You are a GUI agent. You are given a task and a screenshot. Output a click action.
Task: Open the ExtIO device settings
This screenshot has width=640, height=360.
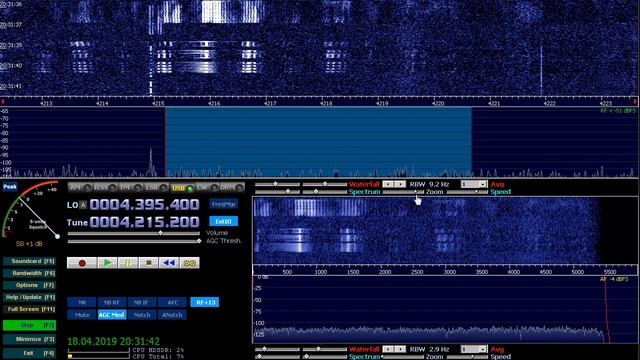click(x=223, y=221)
